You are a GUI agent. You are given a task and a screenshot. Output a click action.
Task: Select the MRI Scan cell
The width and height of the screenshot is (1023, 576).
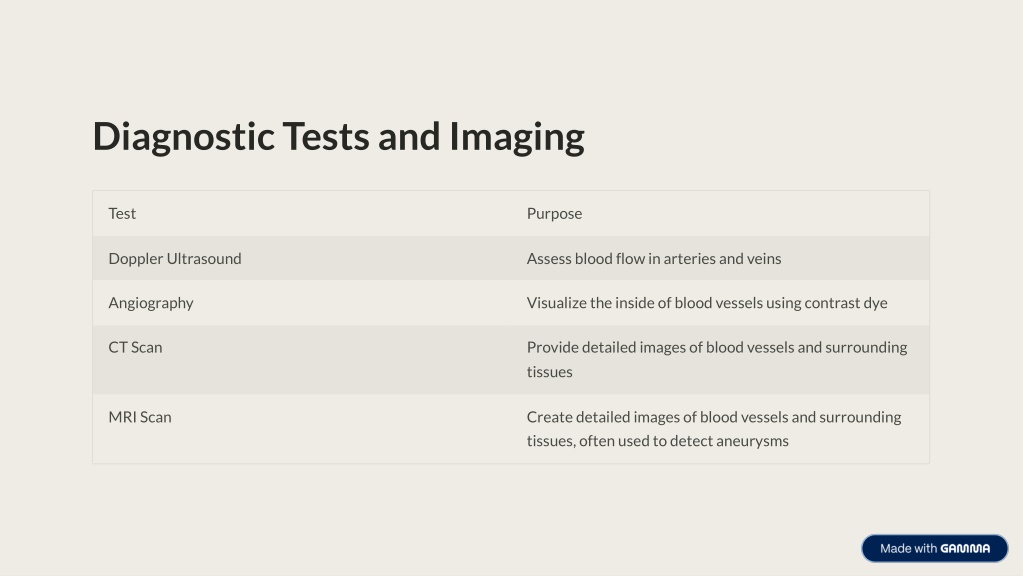(x=302, y=429)
